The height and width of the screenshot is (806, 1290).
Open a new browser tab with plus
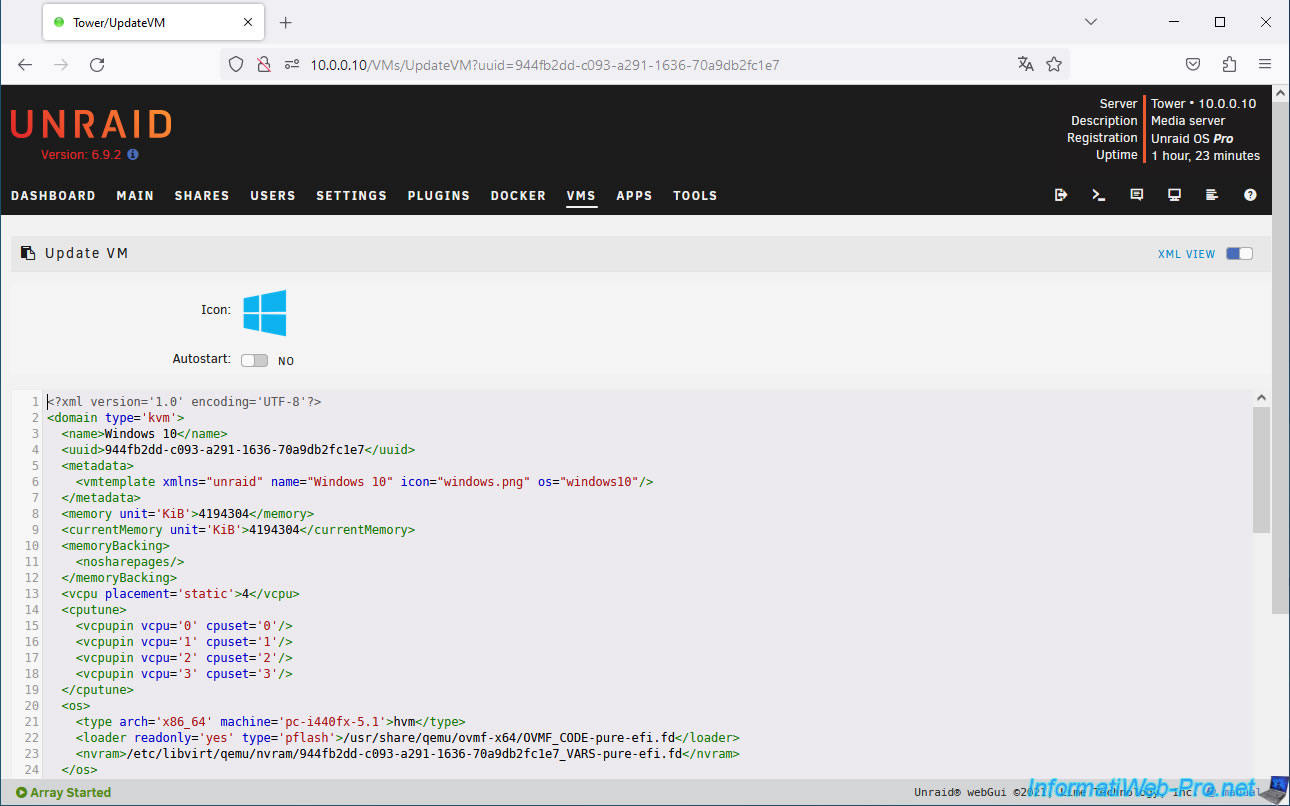pos(286,22)
